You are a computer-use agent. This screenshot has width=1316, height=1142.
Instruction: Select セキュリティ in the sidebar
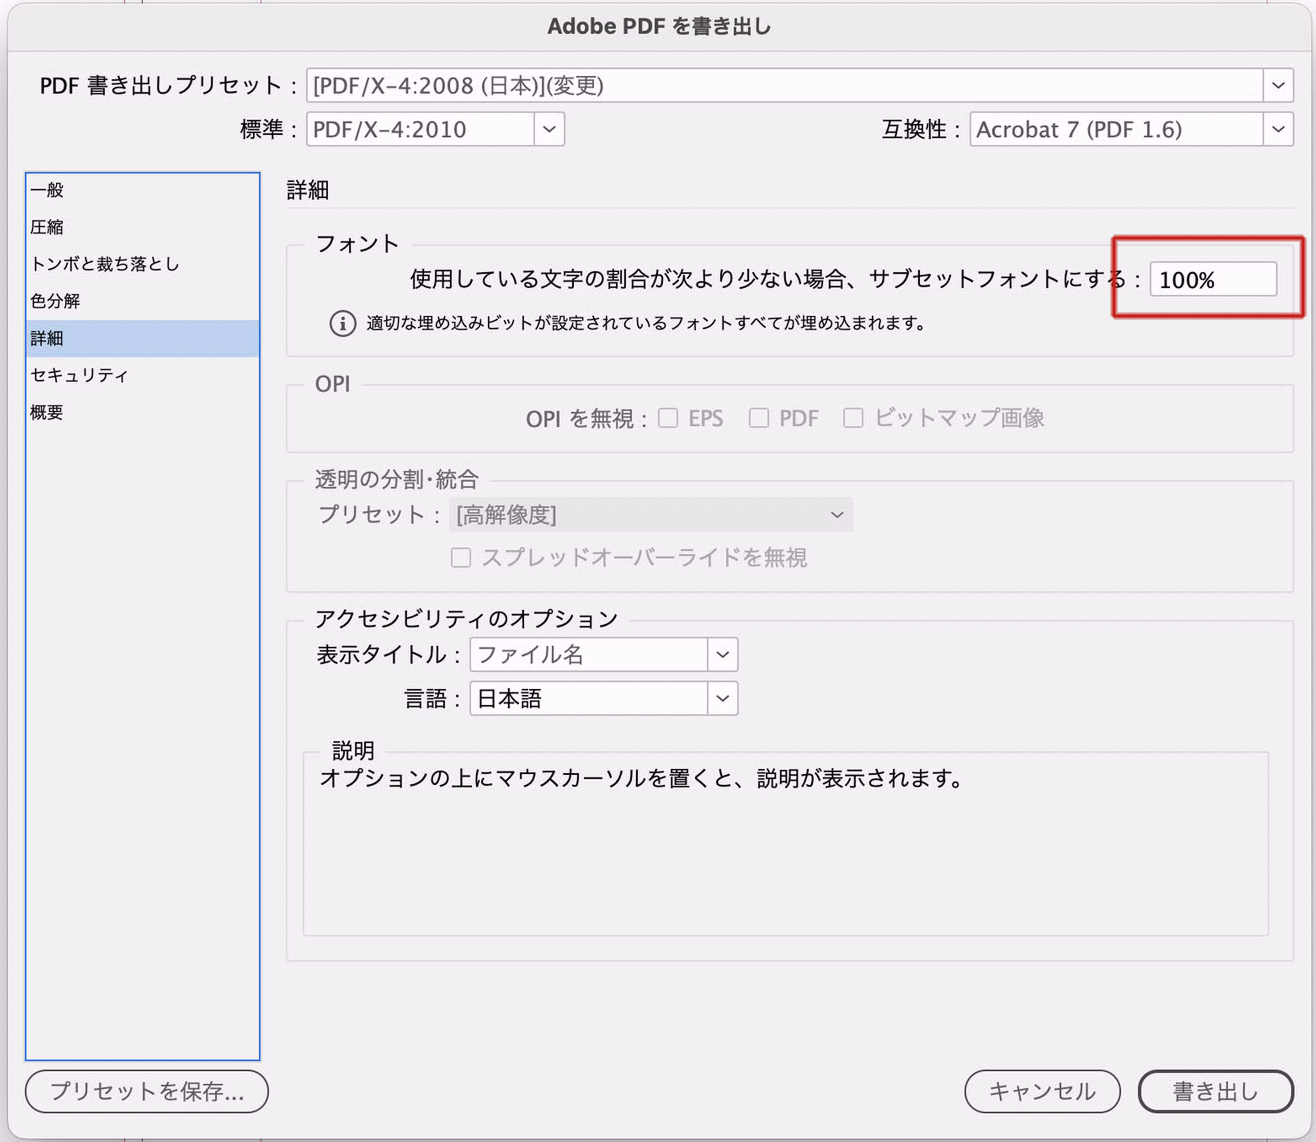tap(79, 375)
